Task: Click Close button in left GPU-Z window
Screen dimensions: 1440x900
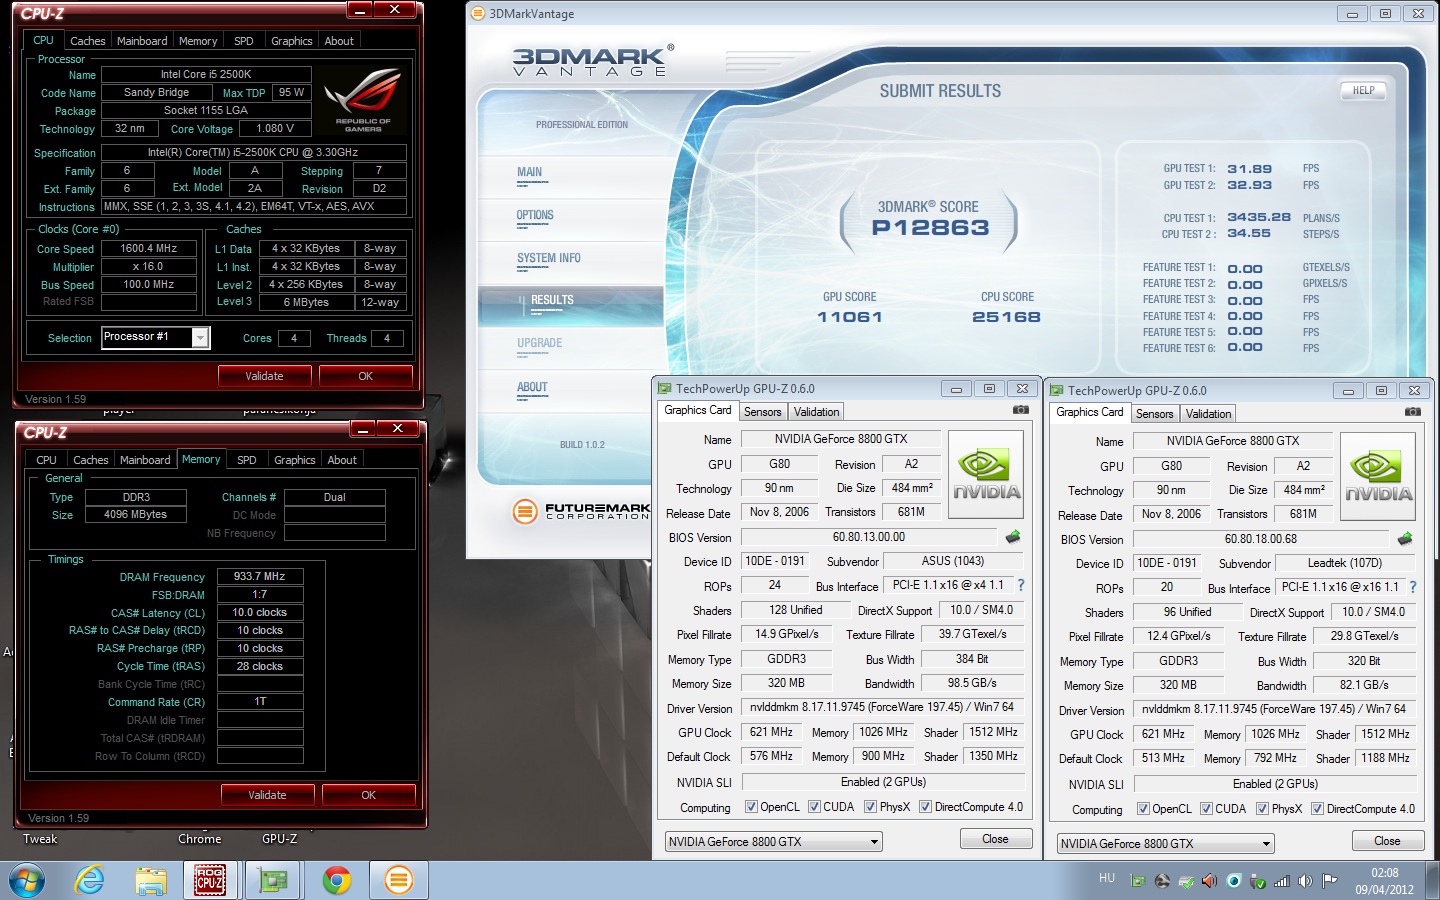Action: (995, 839)
